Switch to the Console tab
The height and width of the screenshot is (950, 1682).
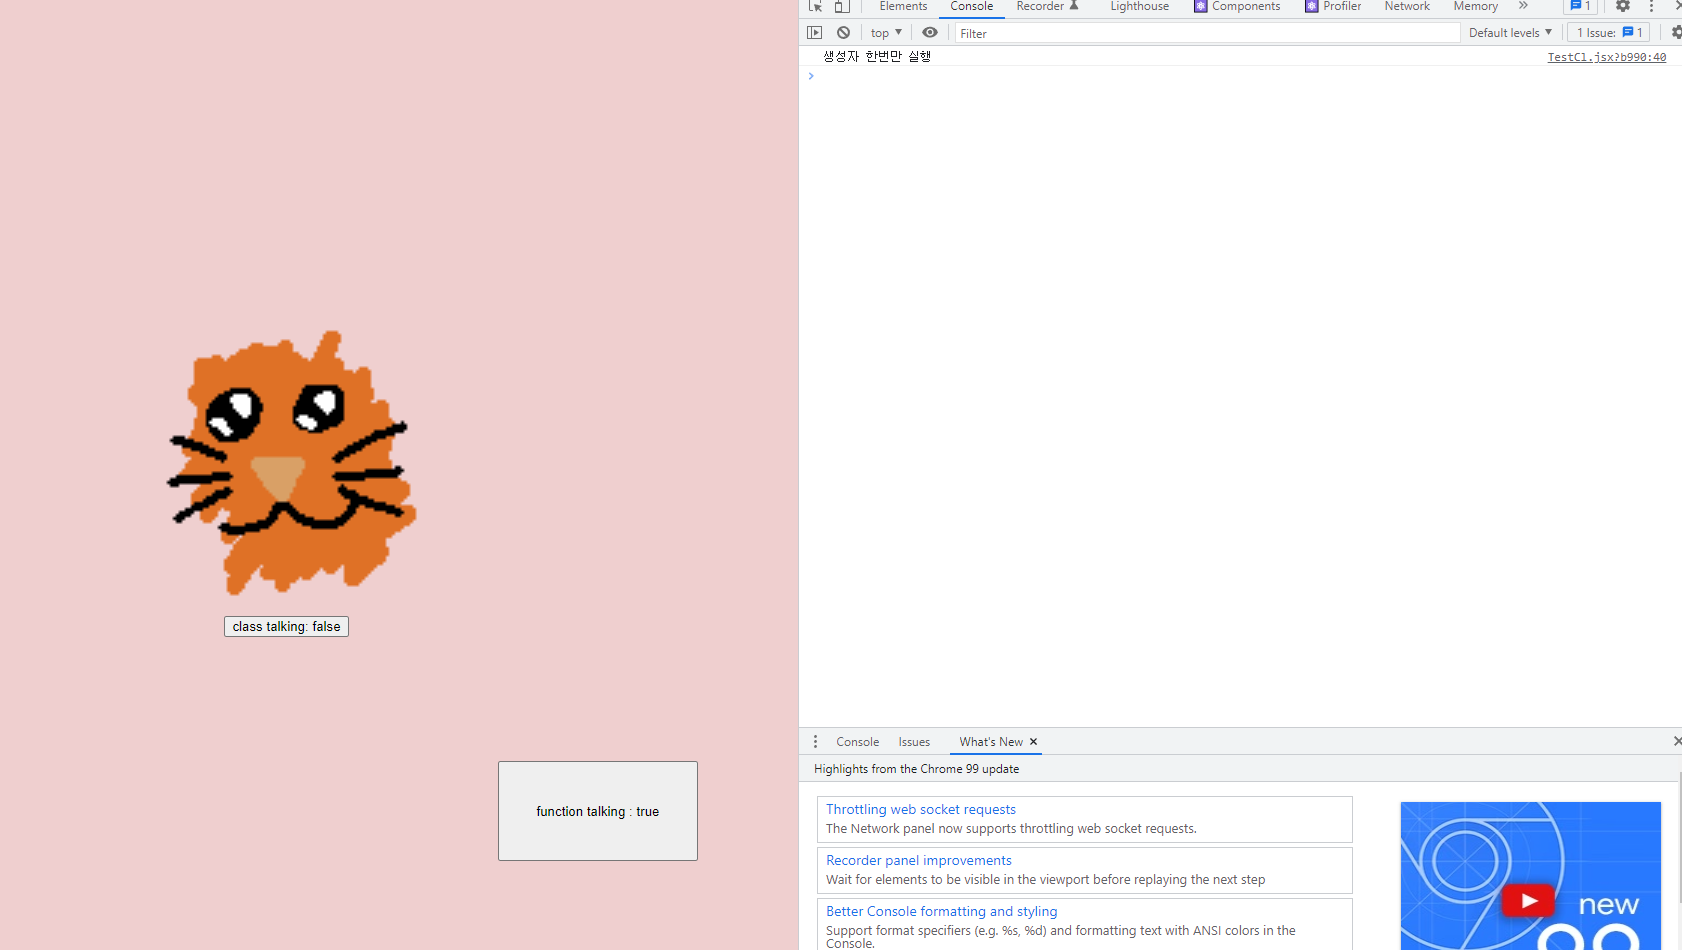[x=972, y=6]
